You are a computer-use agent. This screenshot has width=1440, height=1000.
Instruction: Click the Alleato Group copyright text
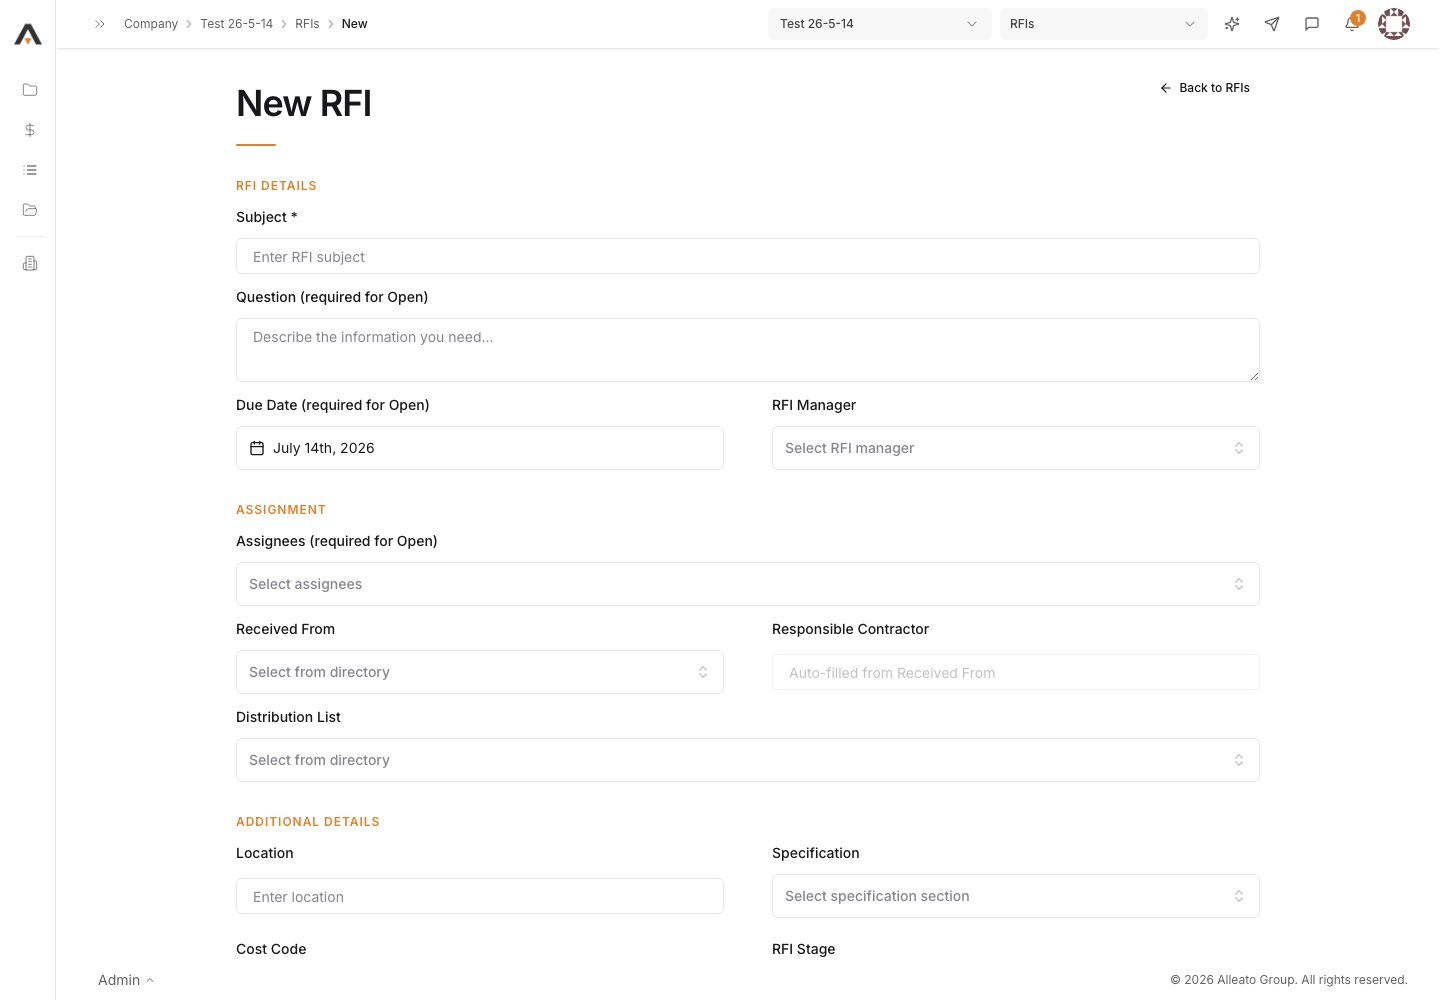[1289, 980]
